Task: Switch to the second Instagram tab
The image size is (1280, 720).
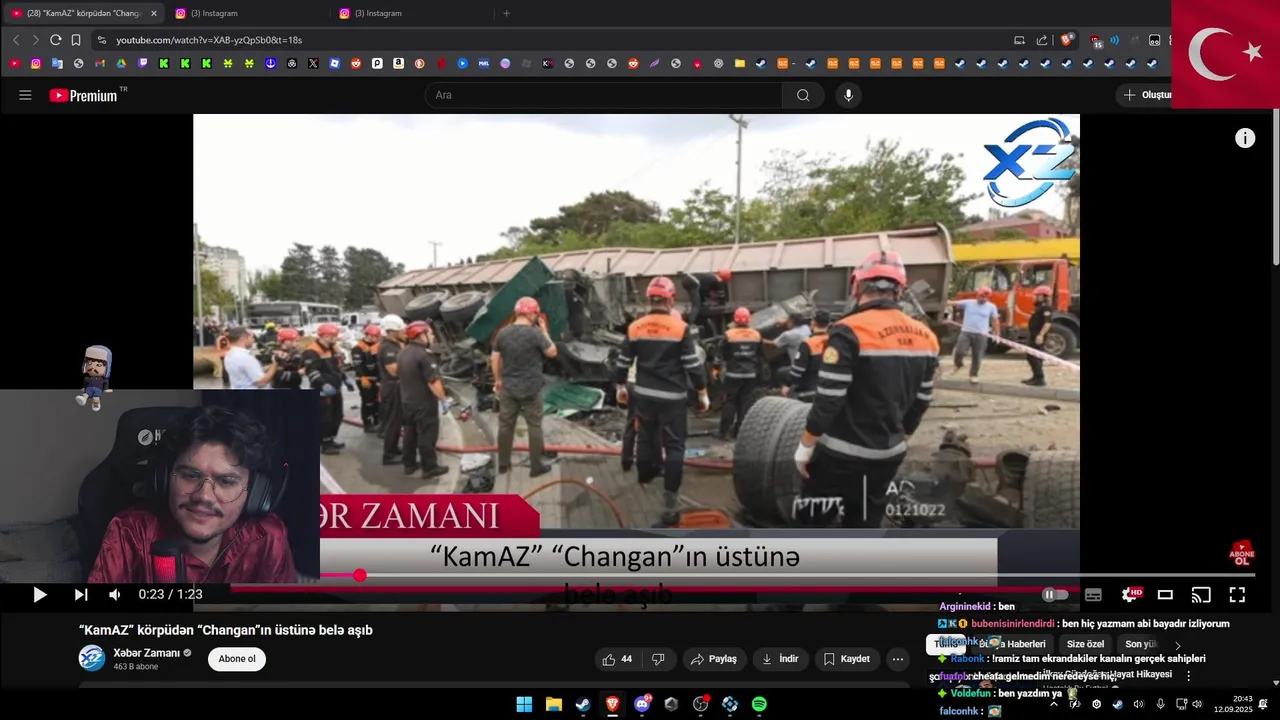Action: click(x=411, y=13)
